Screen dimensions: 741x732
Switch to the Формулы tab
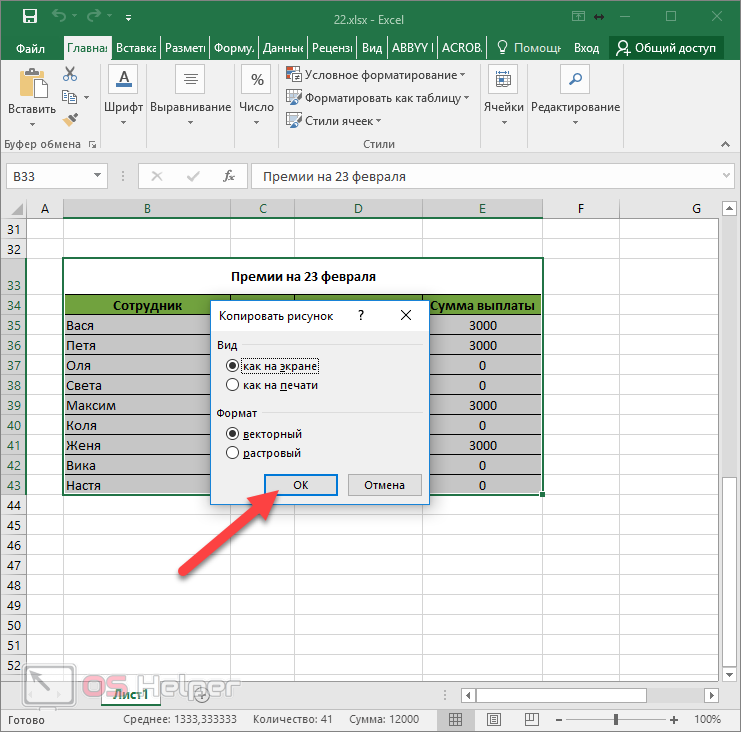234,48
